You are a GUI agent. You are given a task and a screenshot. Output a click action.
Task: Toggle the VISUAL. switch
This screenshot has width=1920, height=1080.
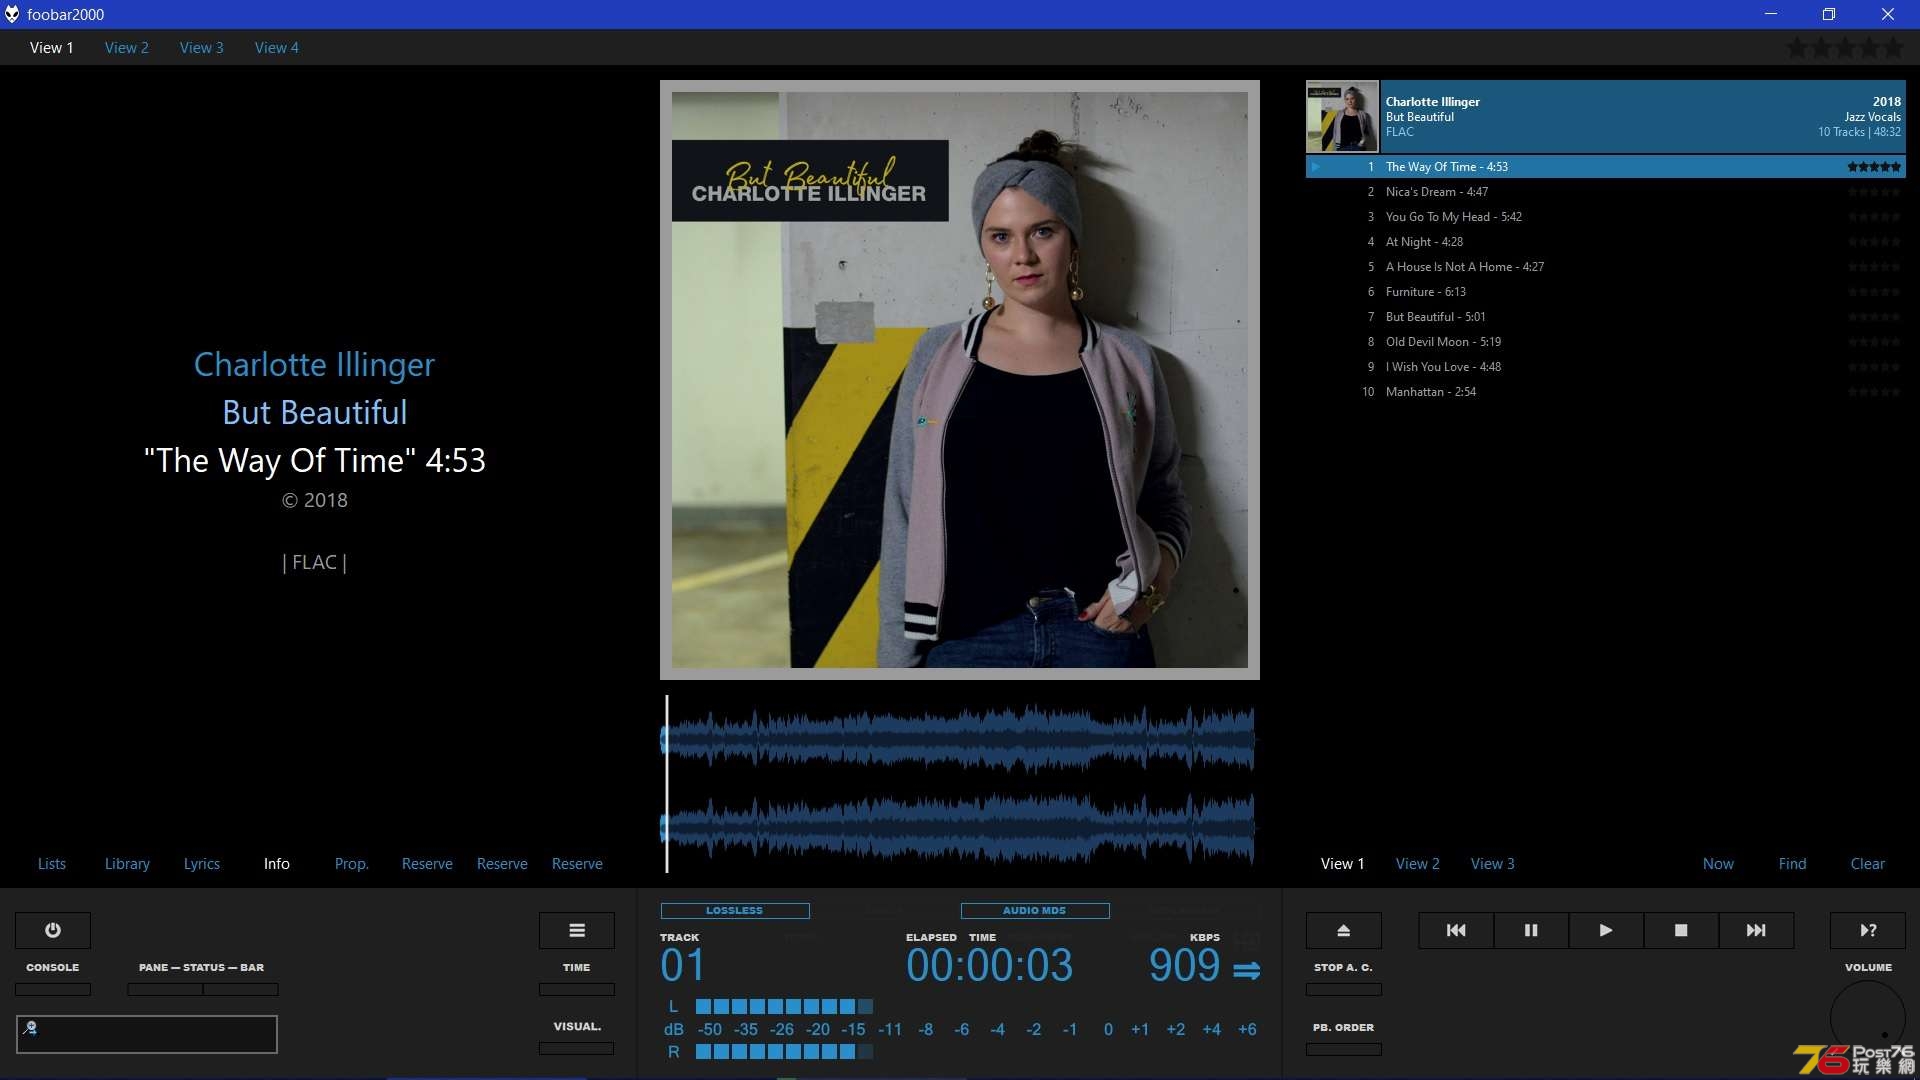click(x=577, y=1048)
